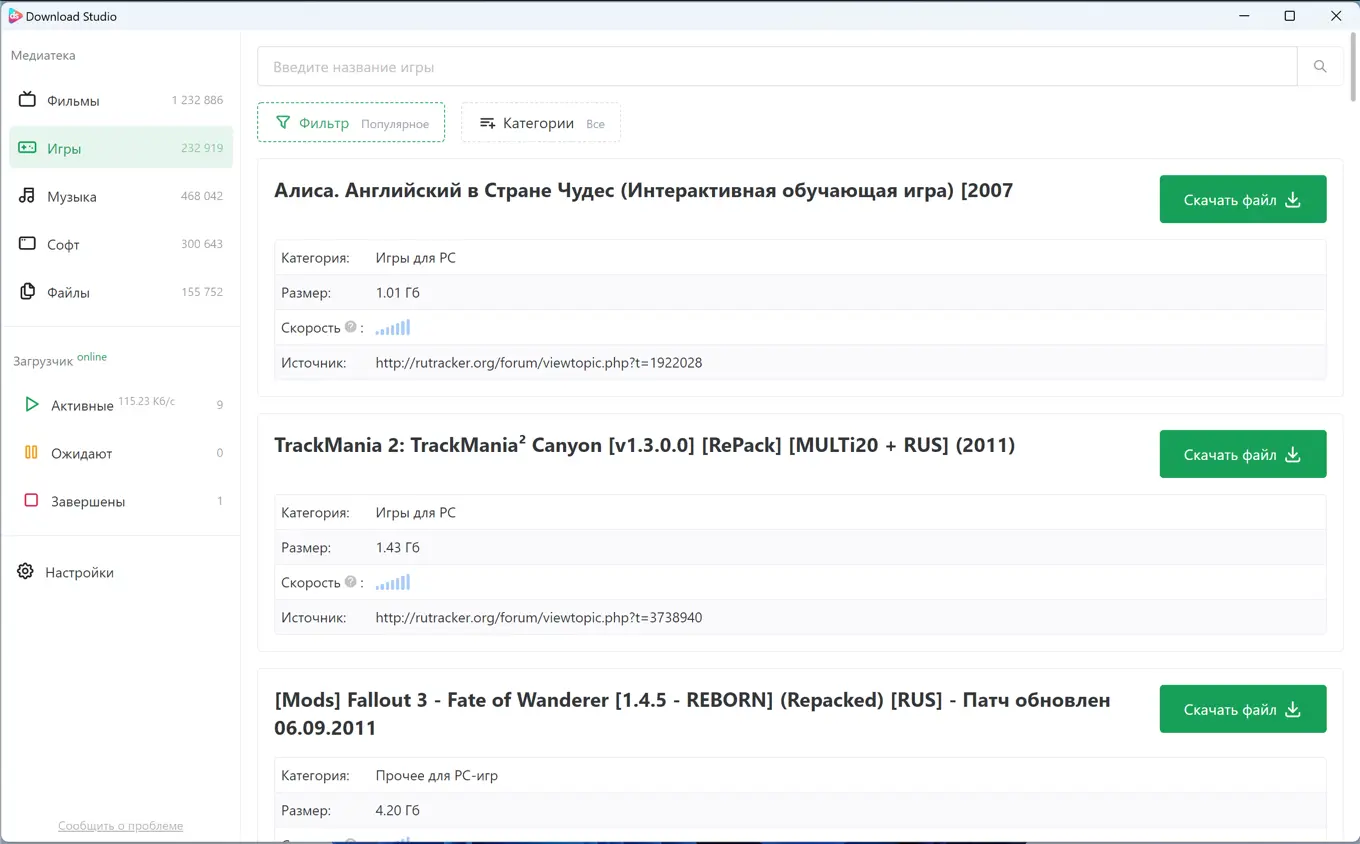Screen dimensions: 1360x844
Task: Click the Игры для PC value in Алиса entry
Action: (415, 258)
